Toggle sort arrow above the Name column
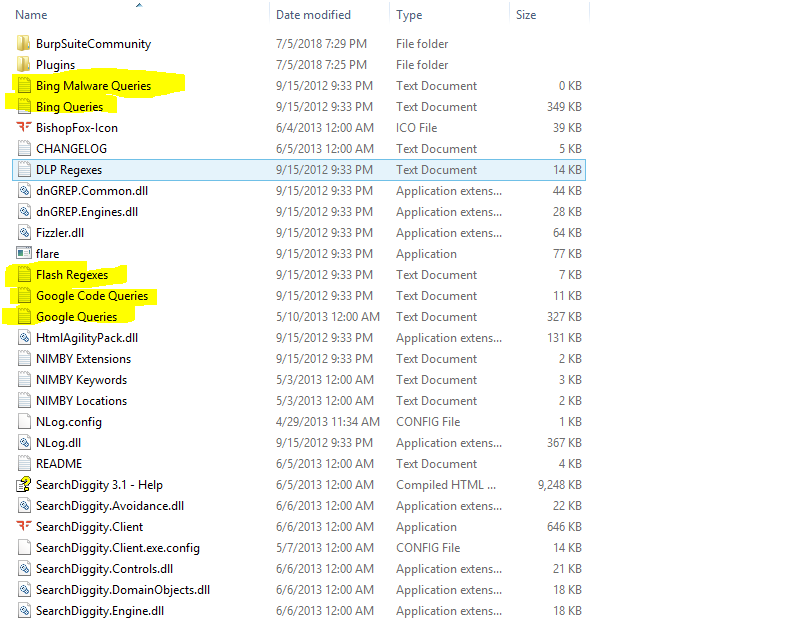Viewport: 809px width, 620px height. click(x=138, y=5)
